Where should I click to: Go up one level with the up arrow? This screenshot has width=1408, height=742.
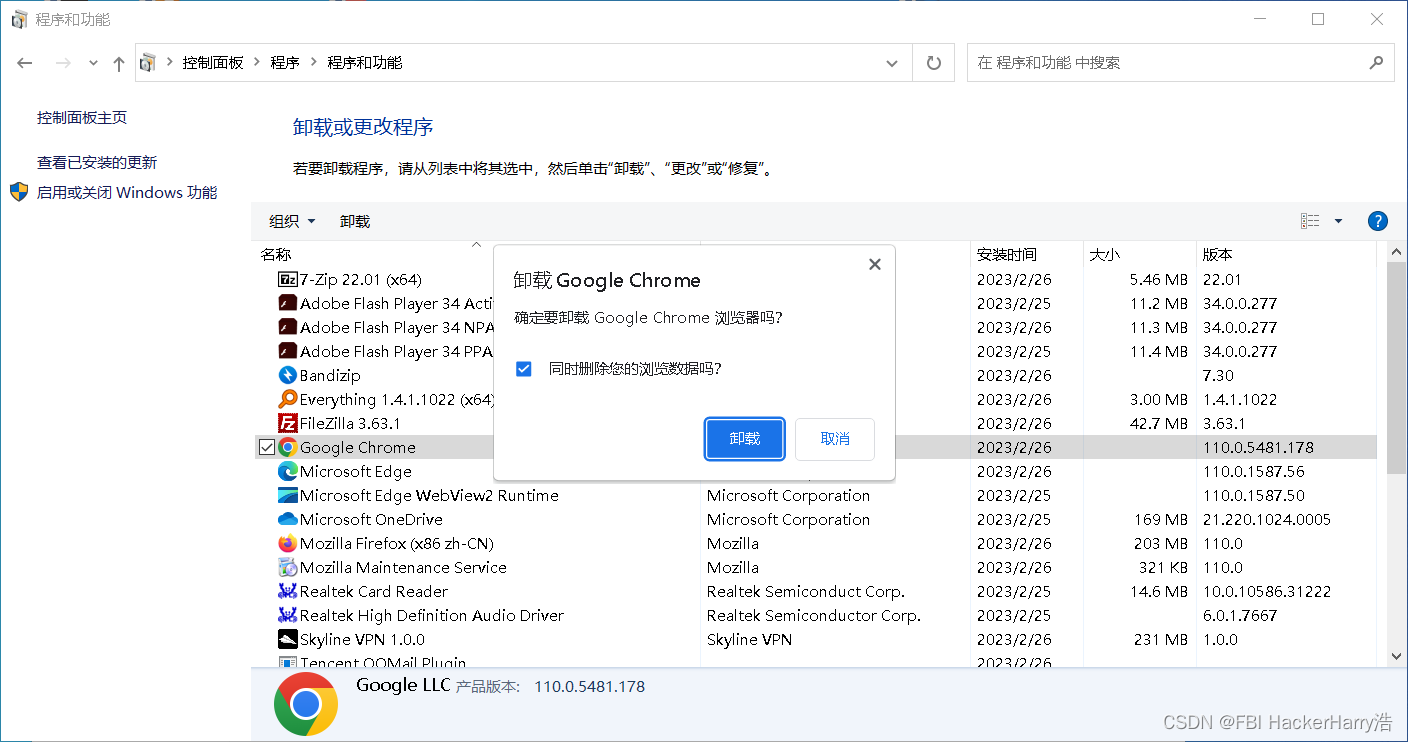coord(119,63)
